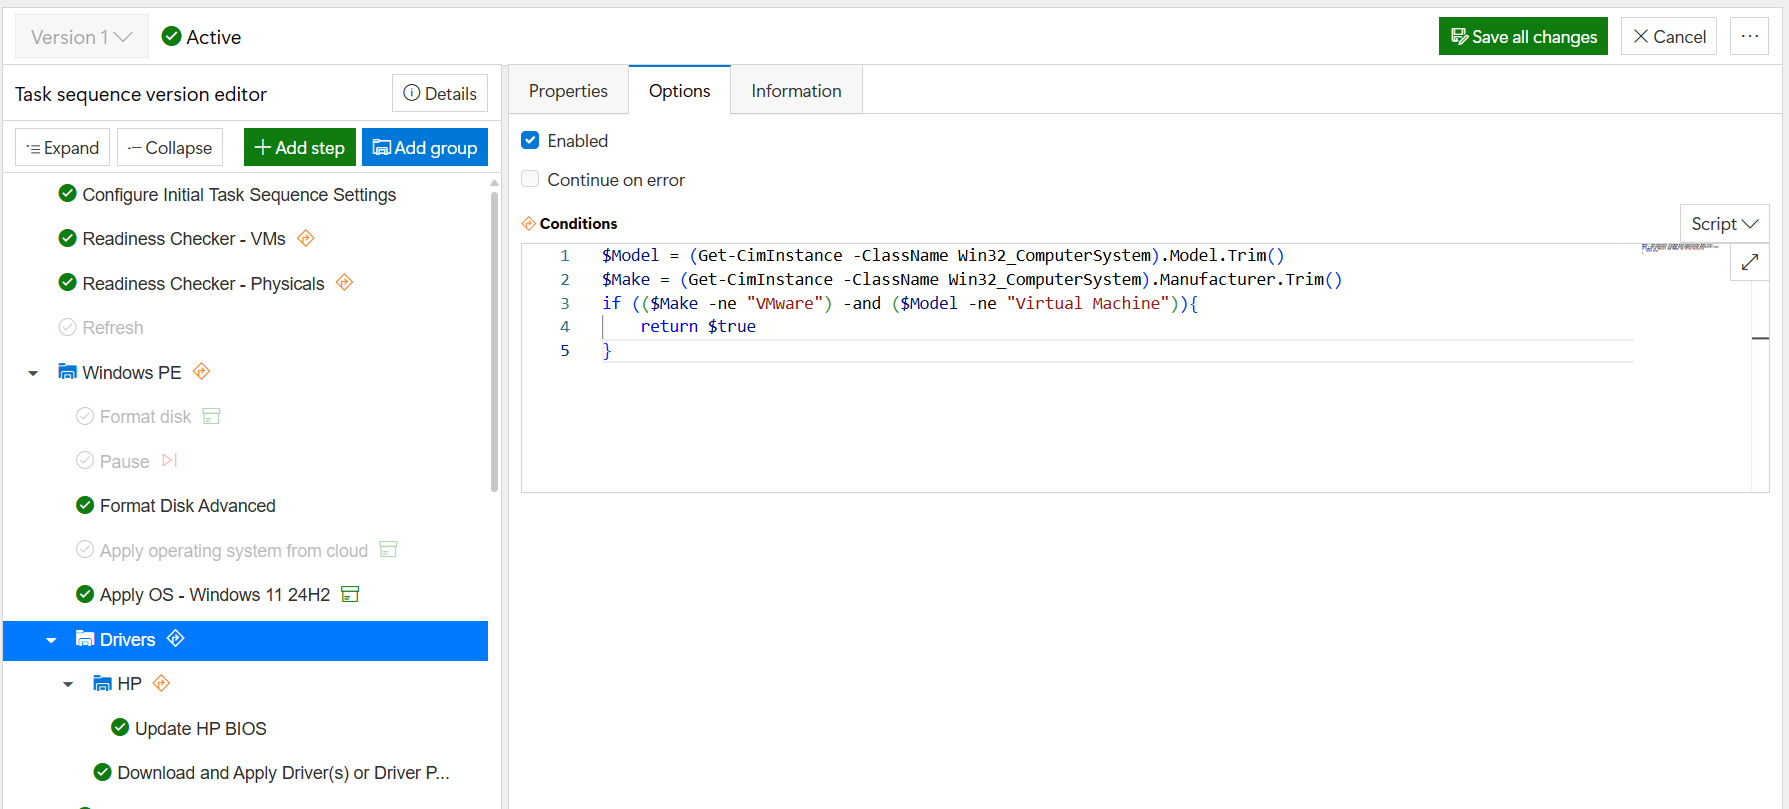1789x809 pixels.
Task: Enable Continue on error
Action: click(x=531, y=180)
